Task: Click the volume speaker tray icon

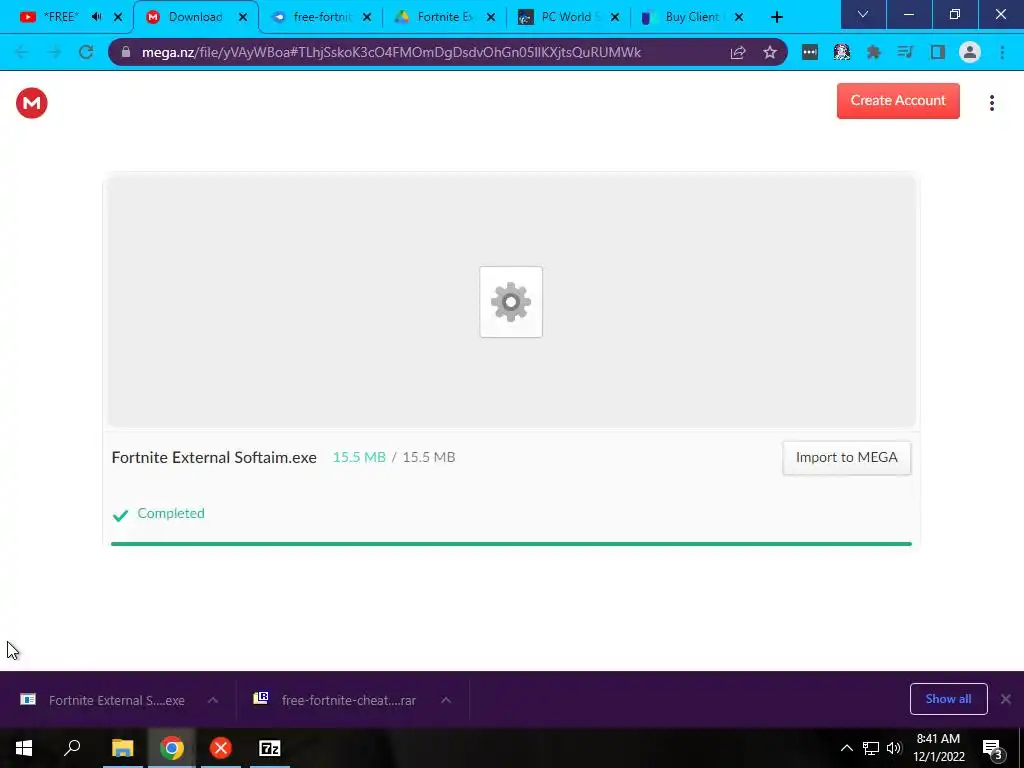Action: pyautogui.click(x=893, y=748)
